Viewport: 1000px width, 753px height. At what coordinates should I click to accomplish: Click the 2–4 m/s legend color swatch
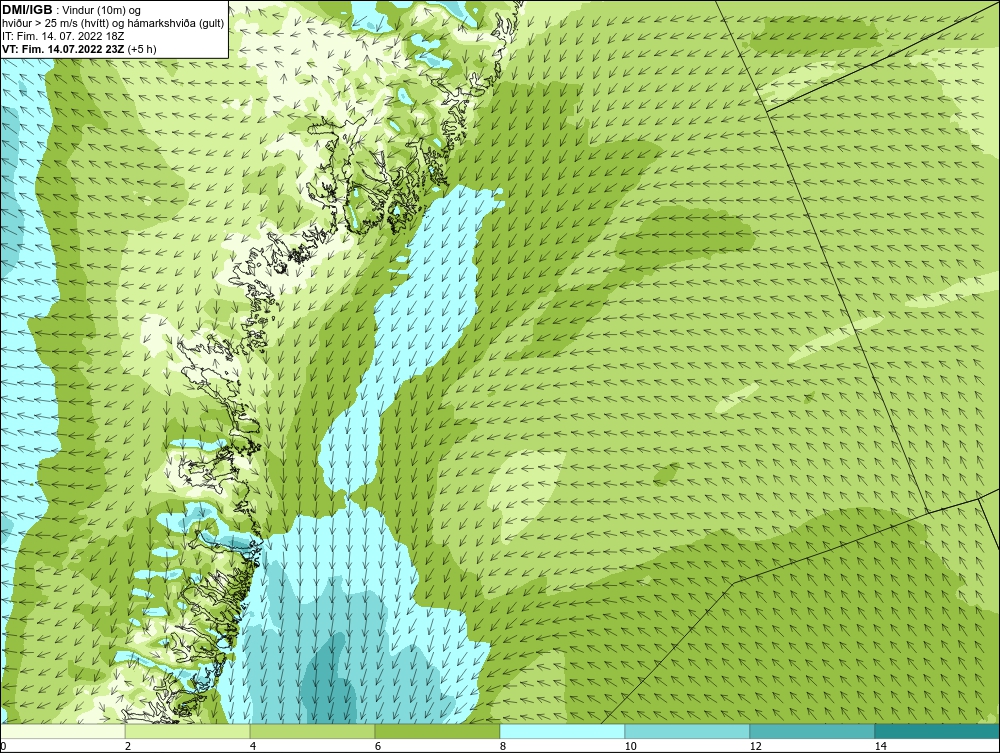(x=188, y=731)
